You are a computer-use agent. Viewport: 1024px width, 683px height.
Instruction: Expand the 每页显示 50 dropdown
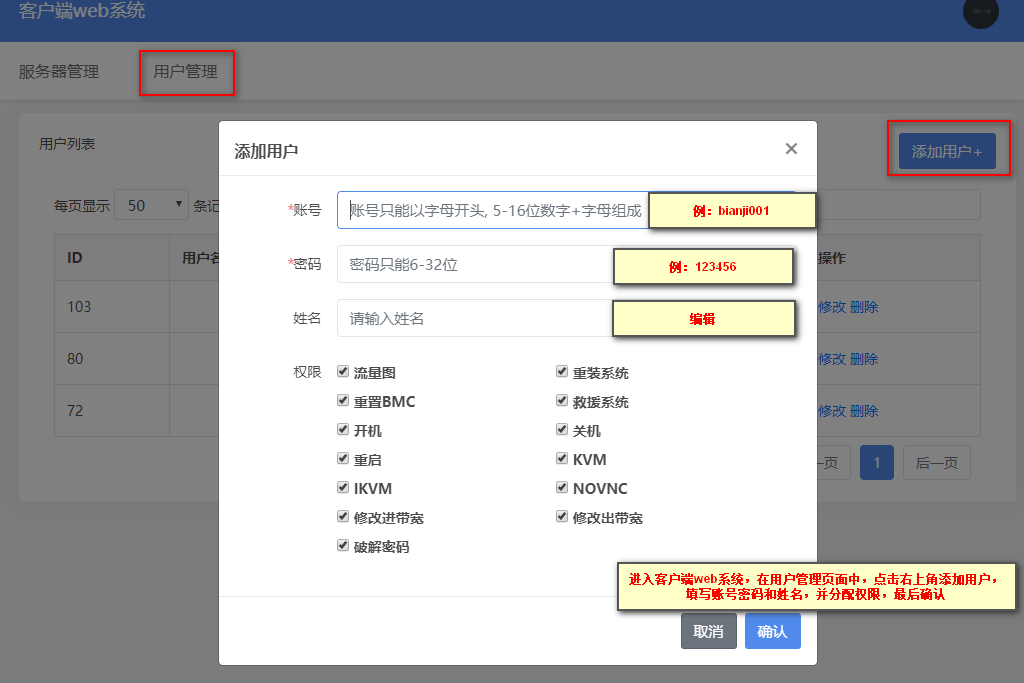[152, 205]
